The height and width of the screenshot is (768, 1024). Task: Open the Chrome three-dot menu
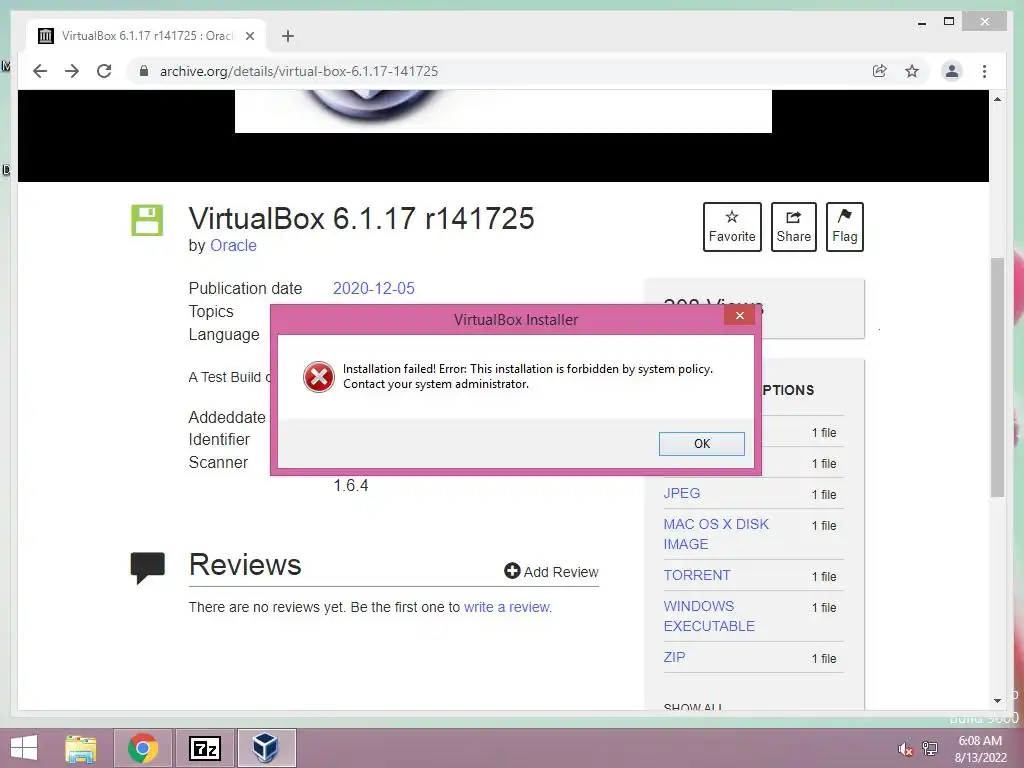click(x=984, y=71)
